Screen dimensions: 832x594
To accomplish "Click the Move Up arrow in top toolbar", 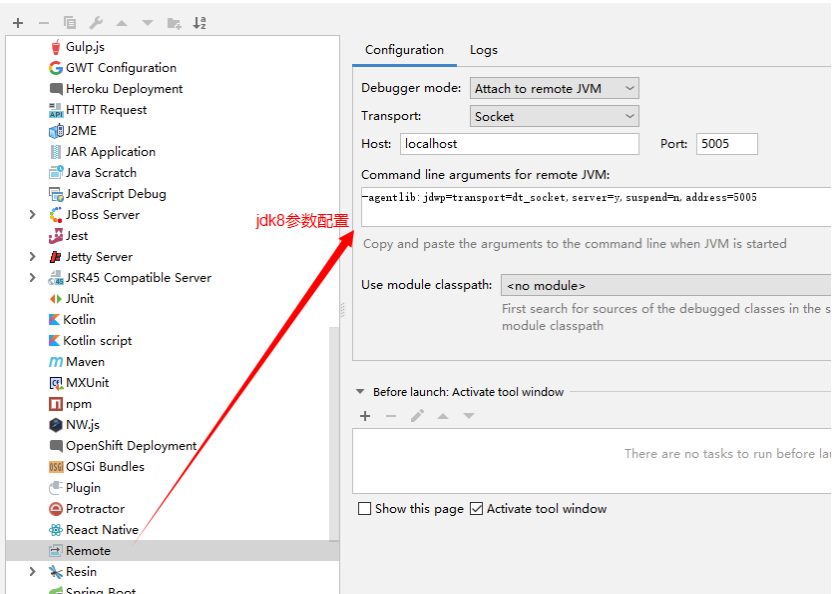I will [122, 23].
